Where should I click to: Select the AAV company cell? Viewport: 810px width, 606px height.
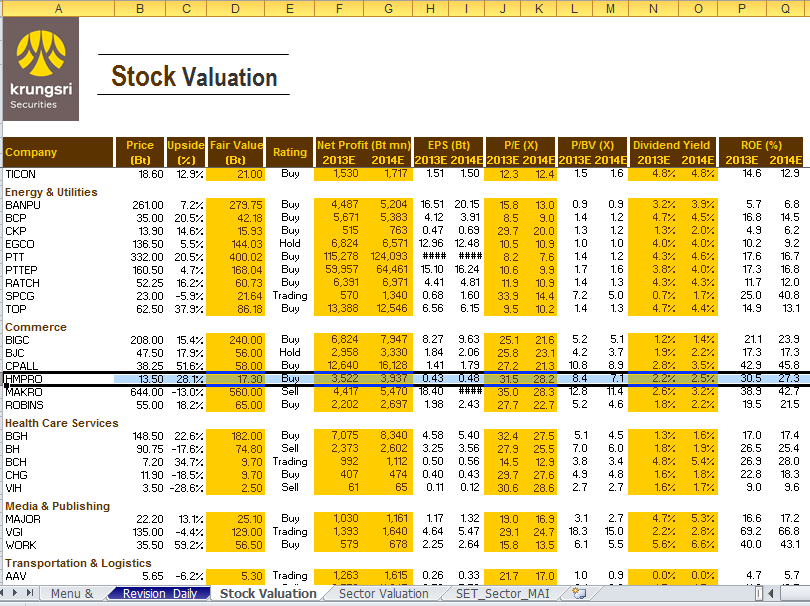coord(58,576)
